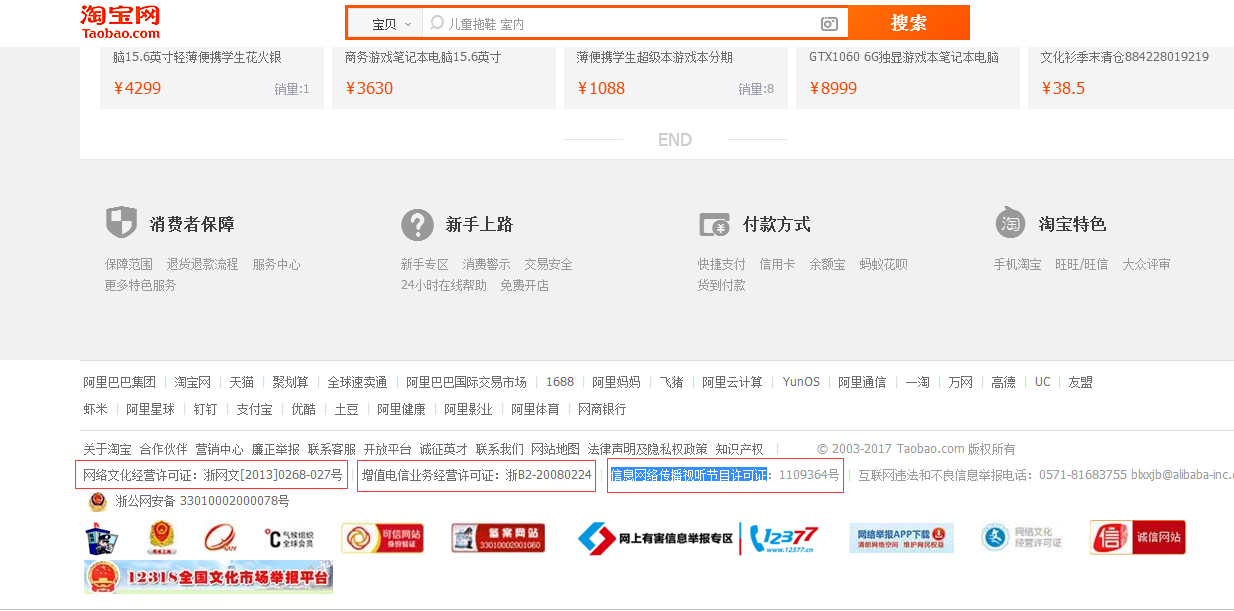Click highlighted 信息网络传播视听节目许可证 text
The width and height of the screenshot is (1234, 611).
point(689,475)
